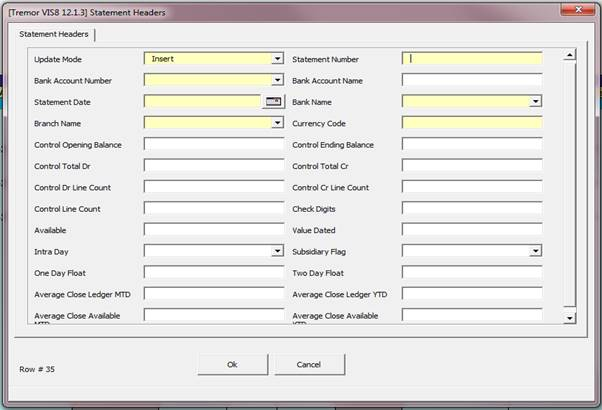Click the Ok button
This screenshot has width=602, height=410.
point(233,364)
